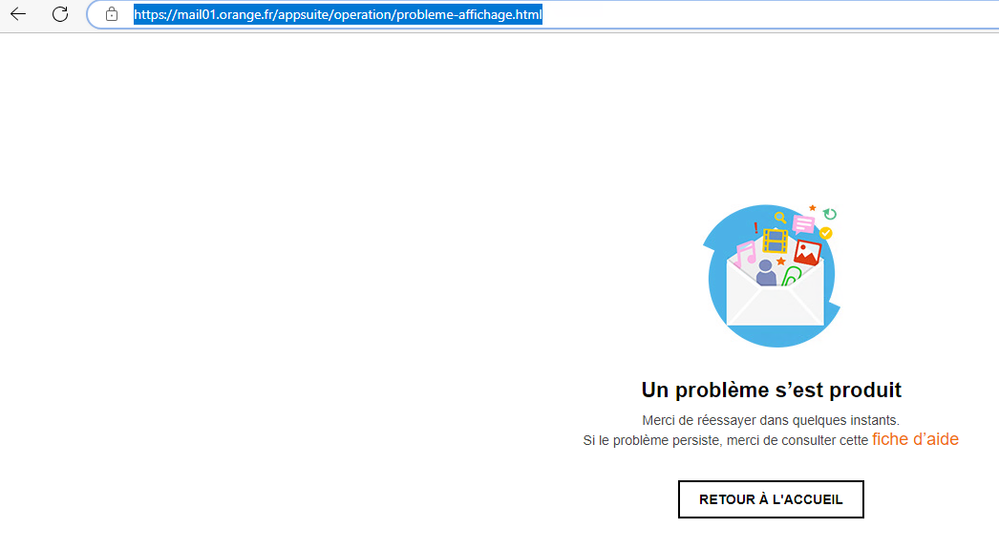Click the pink music note icon
This screenshot has width=999, height=547.
tap(746, 253)
